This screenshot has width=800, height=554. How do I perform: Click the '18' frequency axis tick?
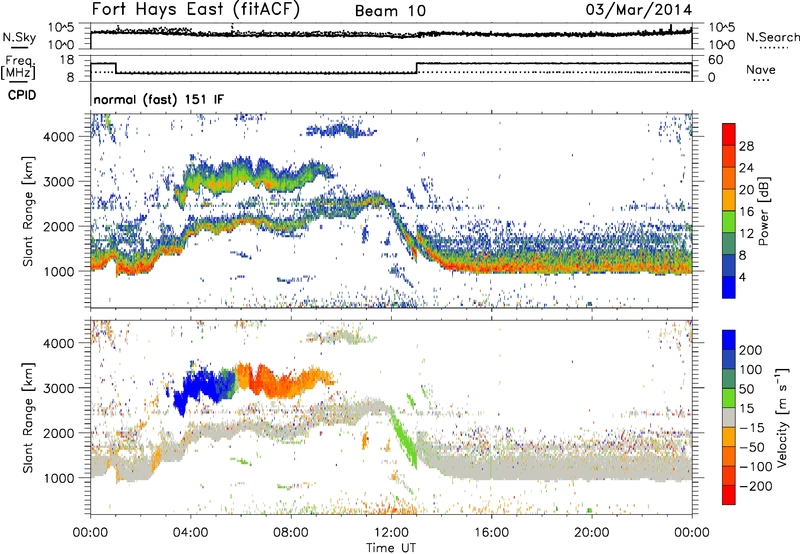[66, 60]
